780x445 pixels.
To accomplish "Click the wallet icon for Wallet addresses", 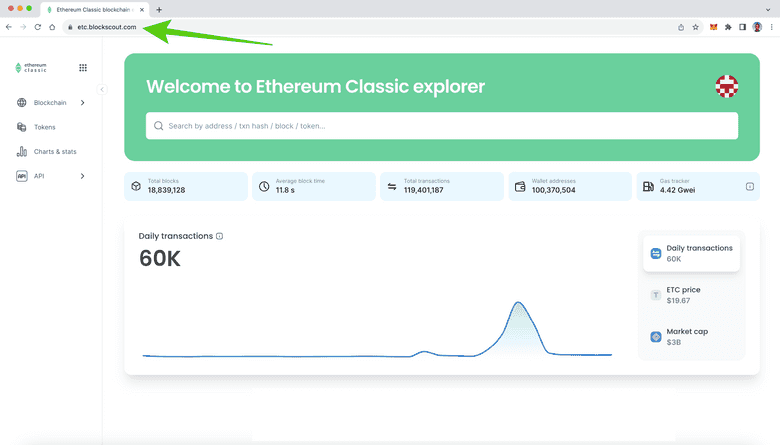I will 520,186.
